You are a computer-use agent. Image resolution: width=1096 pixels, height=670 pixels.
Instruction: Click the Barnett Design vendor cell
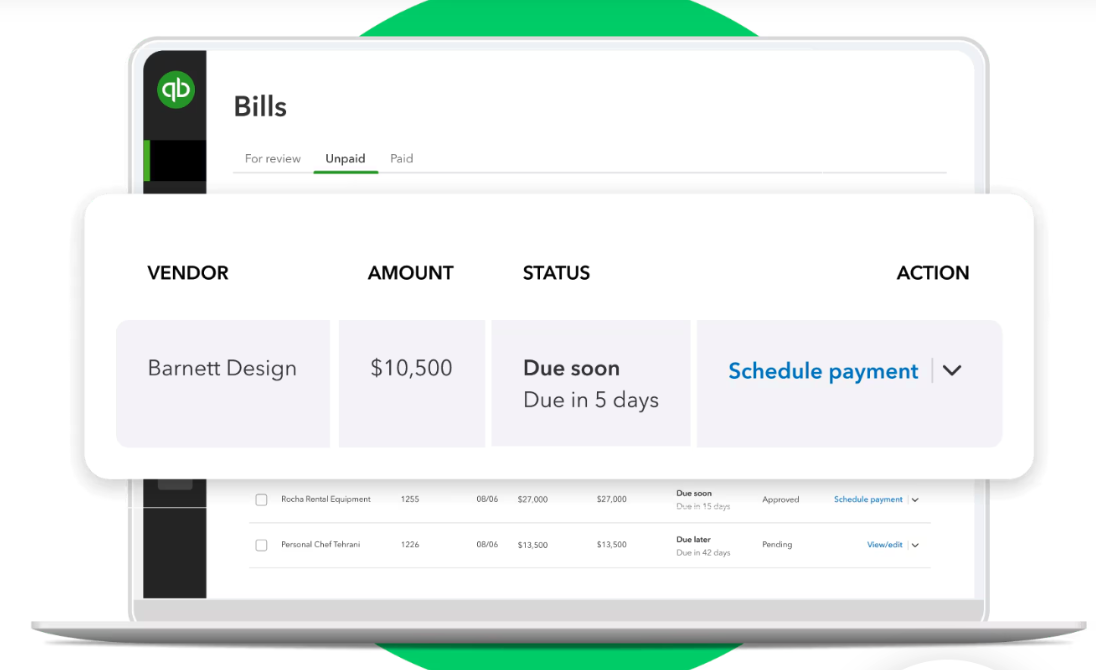coord(223,384)
